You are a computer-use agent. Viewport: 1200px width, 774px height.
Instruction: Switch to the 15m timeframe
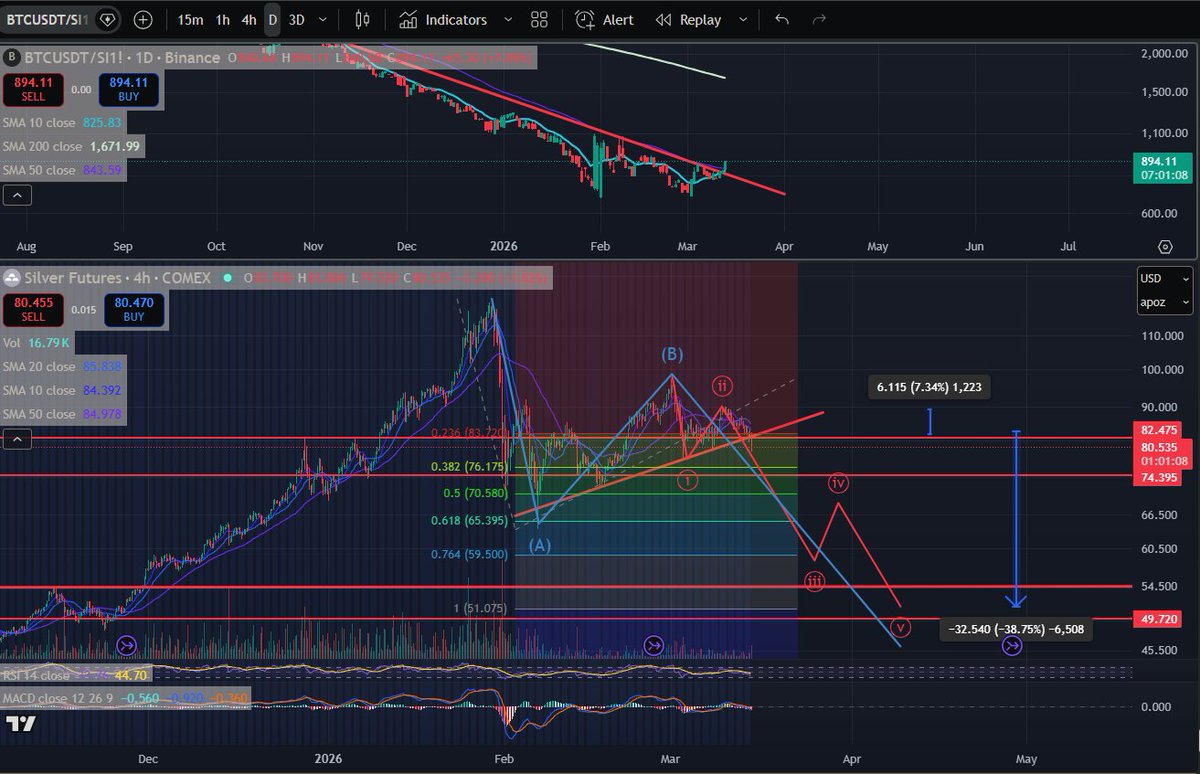point(190,19)
